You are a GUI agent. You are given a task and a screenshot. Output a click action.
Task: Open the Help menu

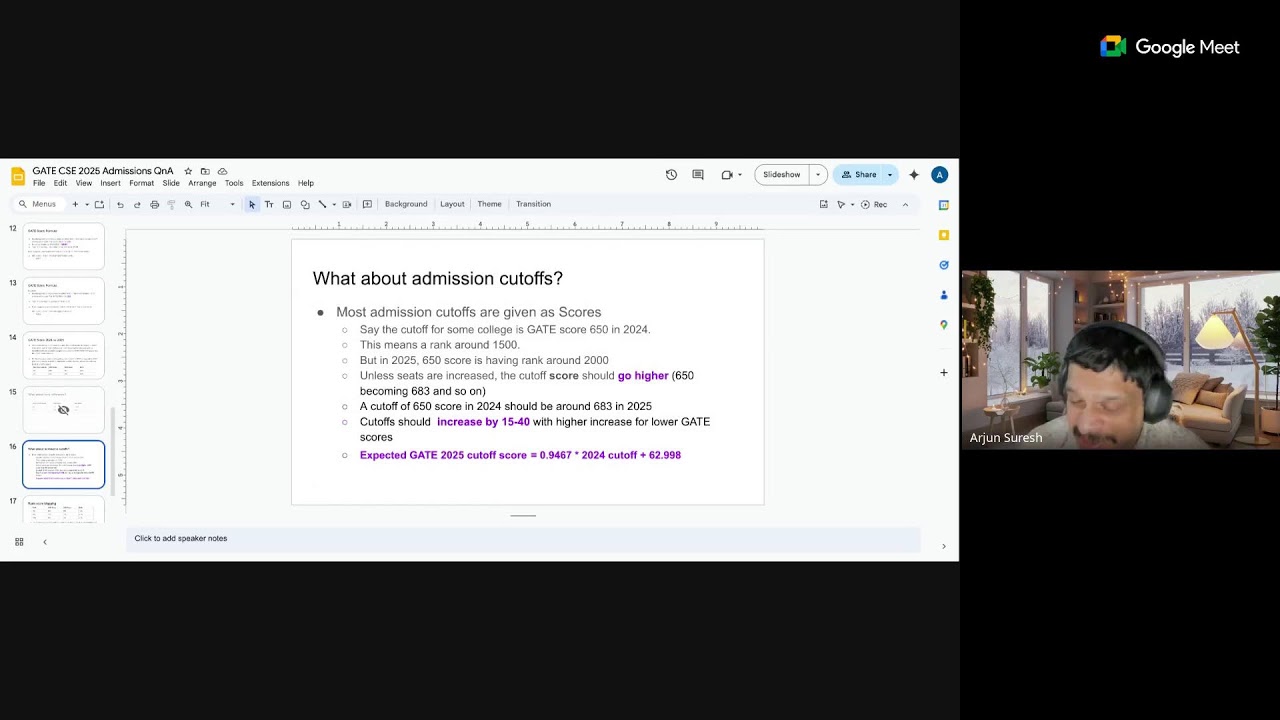tap(306, 183)
